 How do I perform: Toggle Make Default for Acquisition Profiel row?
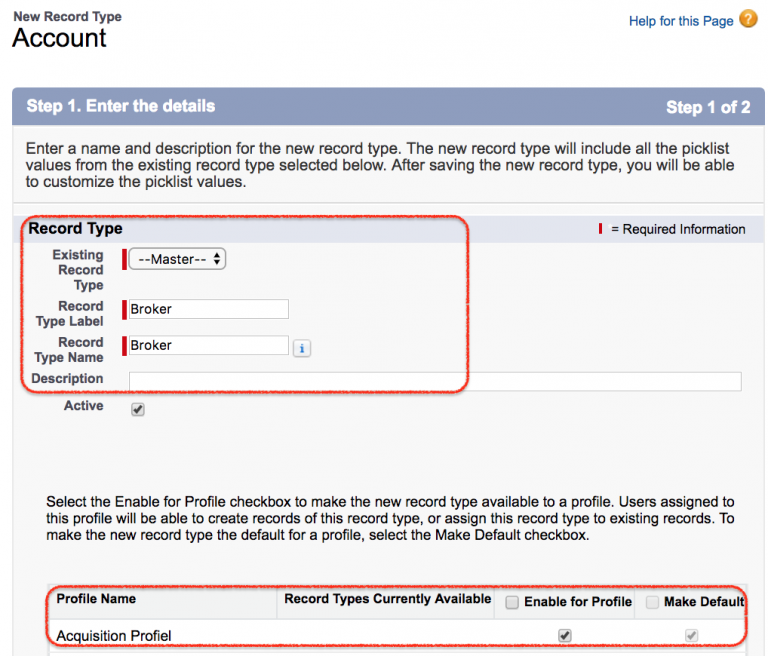click(691, 635)
